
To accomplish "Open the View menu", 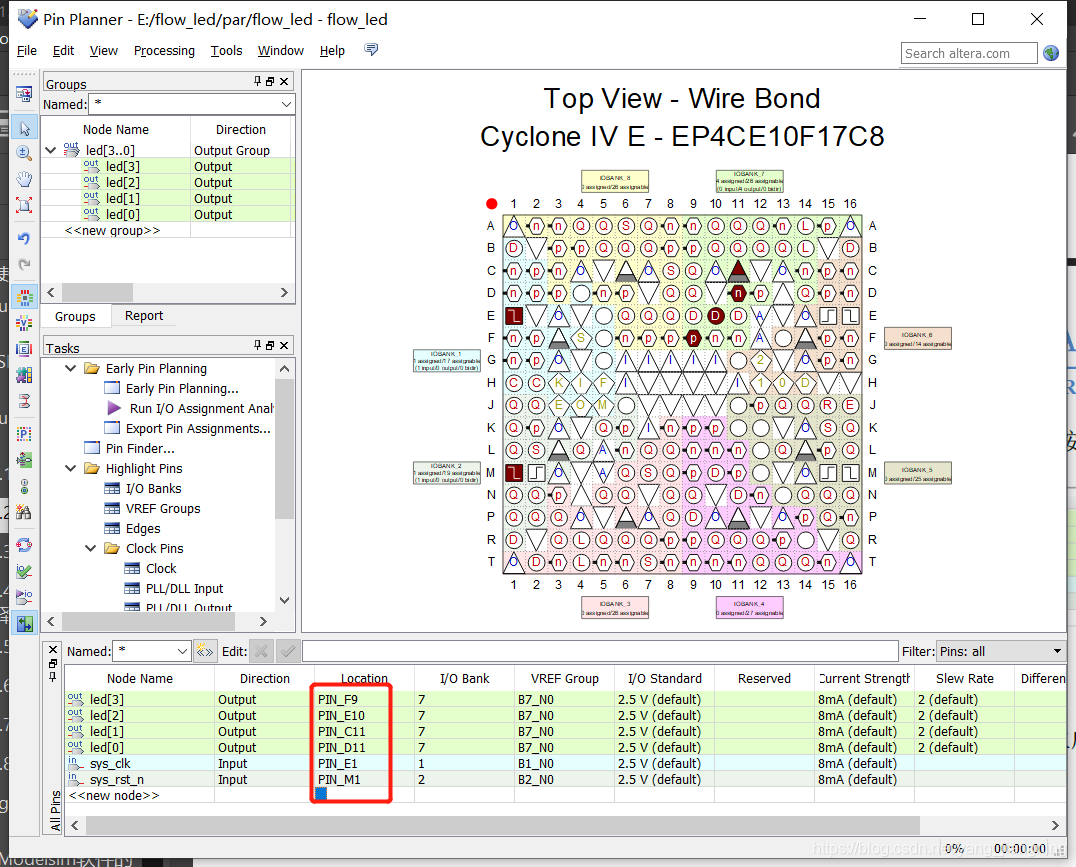I will [x=104, y=51].
